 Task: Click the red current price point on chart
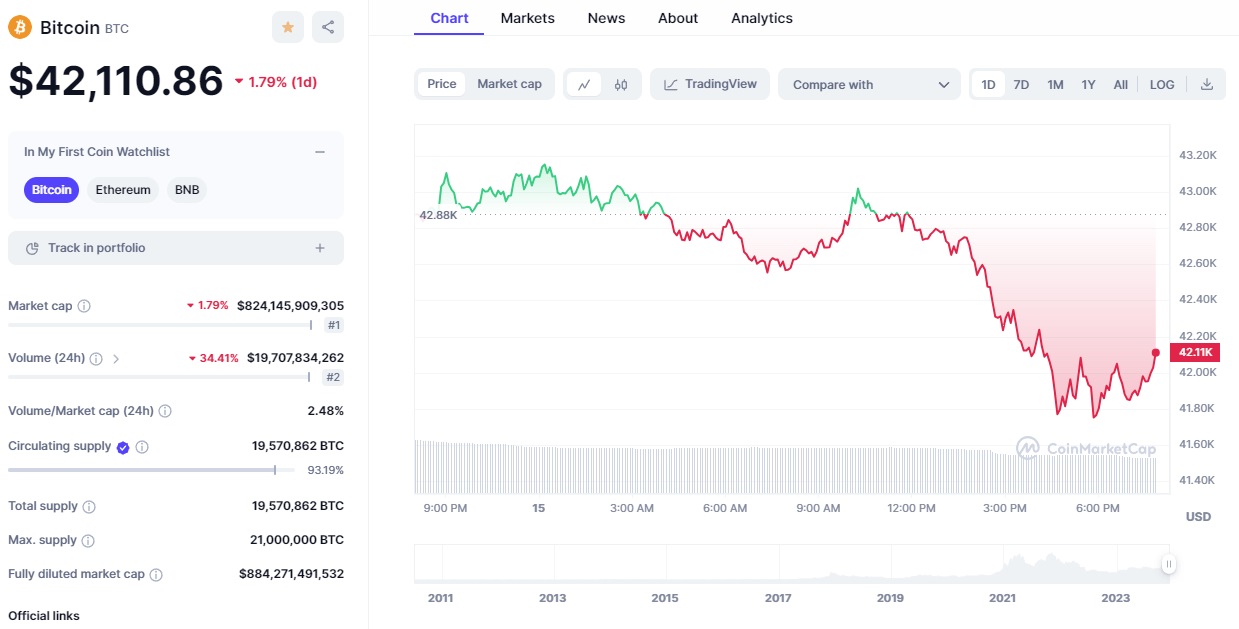tap(1156, 352)
